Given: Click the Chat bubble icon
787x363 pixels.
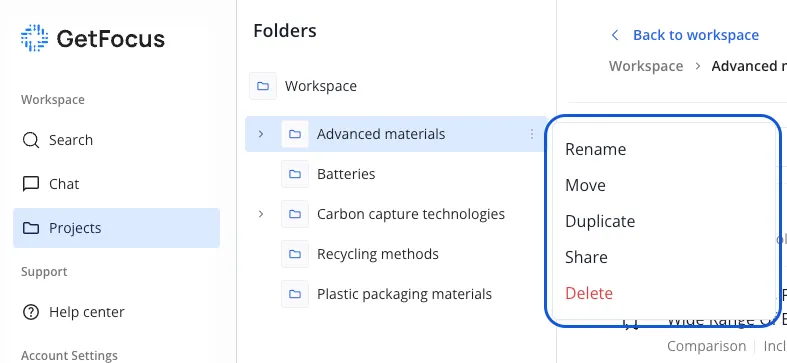Looking at the screenshot, I should (x=31, y=184).
